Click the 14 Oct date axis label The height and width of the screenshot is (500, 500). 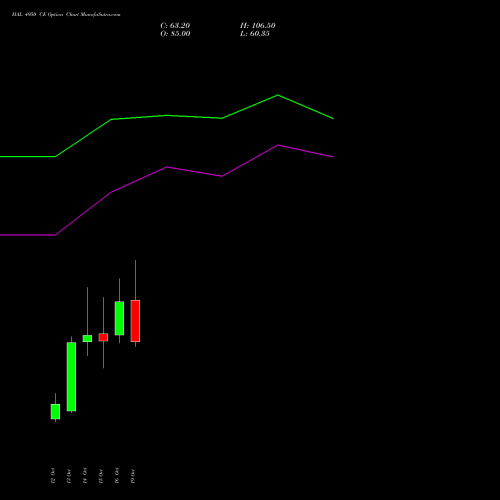pyautogui.click(x=85, y=476)
